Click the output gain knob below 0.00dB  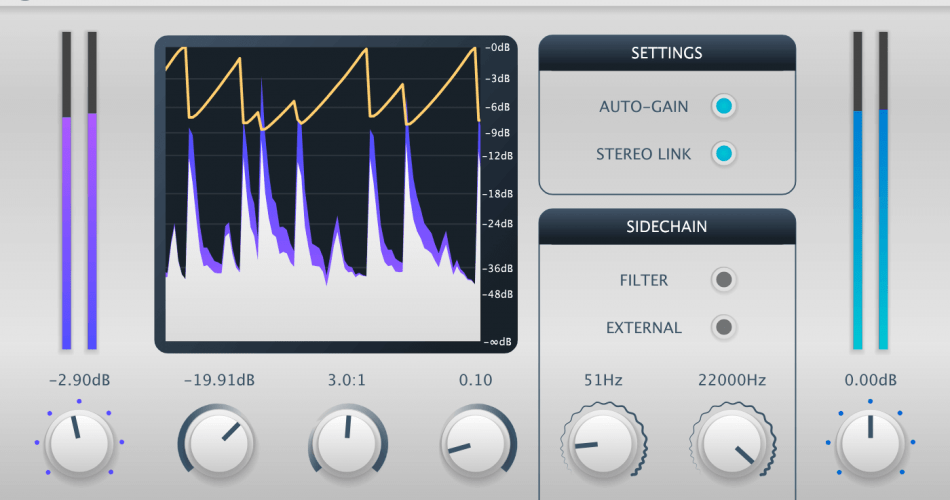tap(871, 443)
